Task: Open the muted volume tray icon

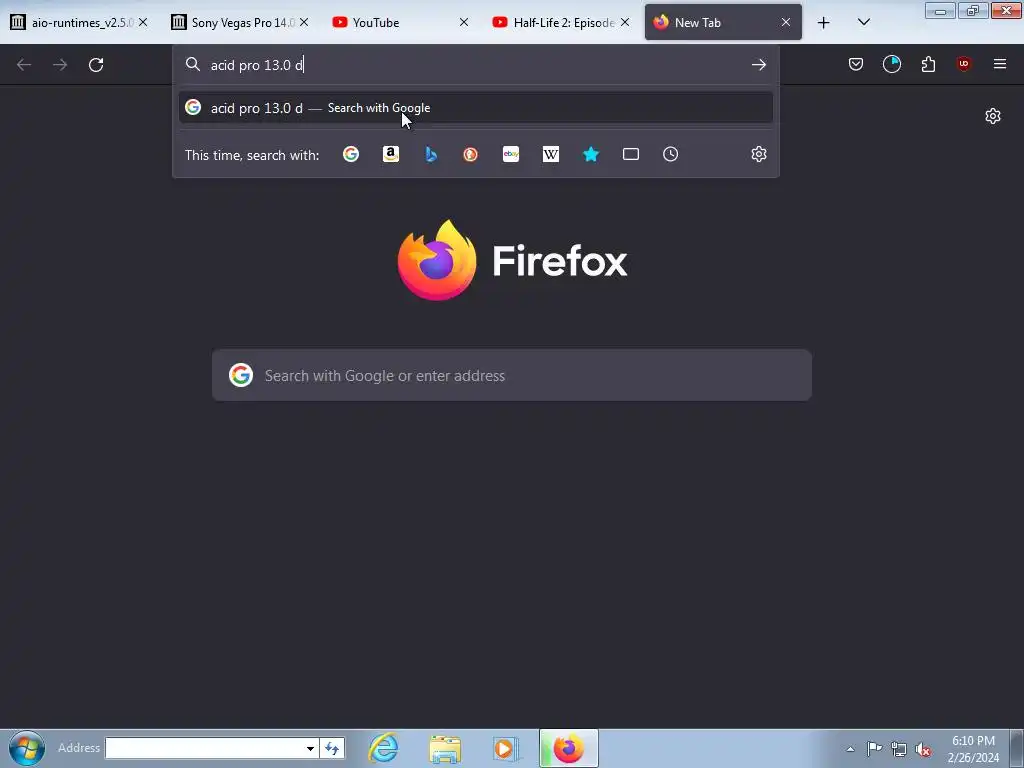Action: click(923, 749)
